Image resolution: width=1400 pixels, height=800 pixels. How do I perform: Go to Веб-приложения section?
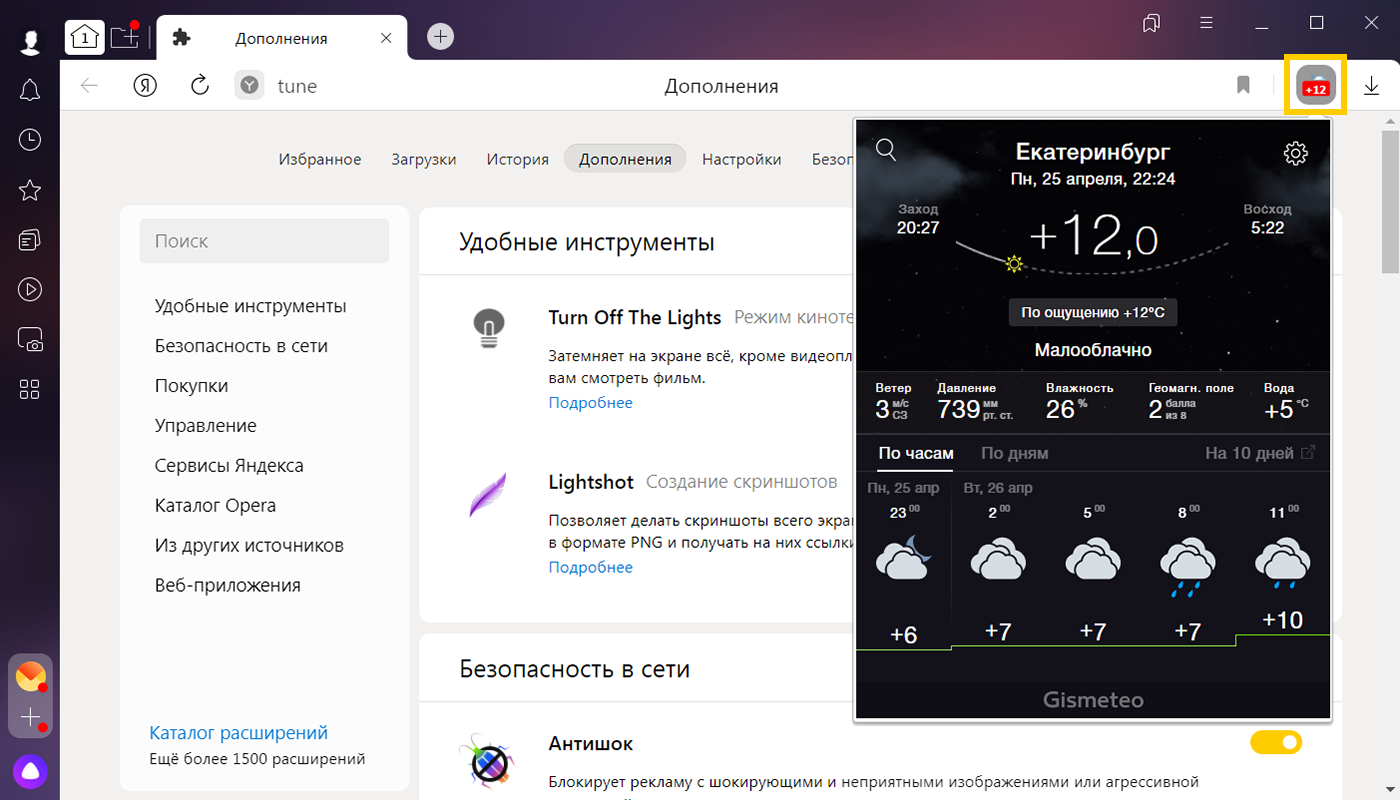pos(227,586)
